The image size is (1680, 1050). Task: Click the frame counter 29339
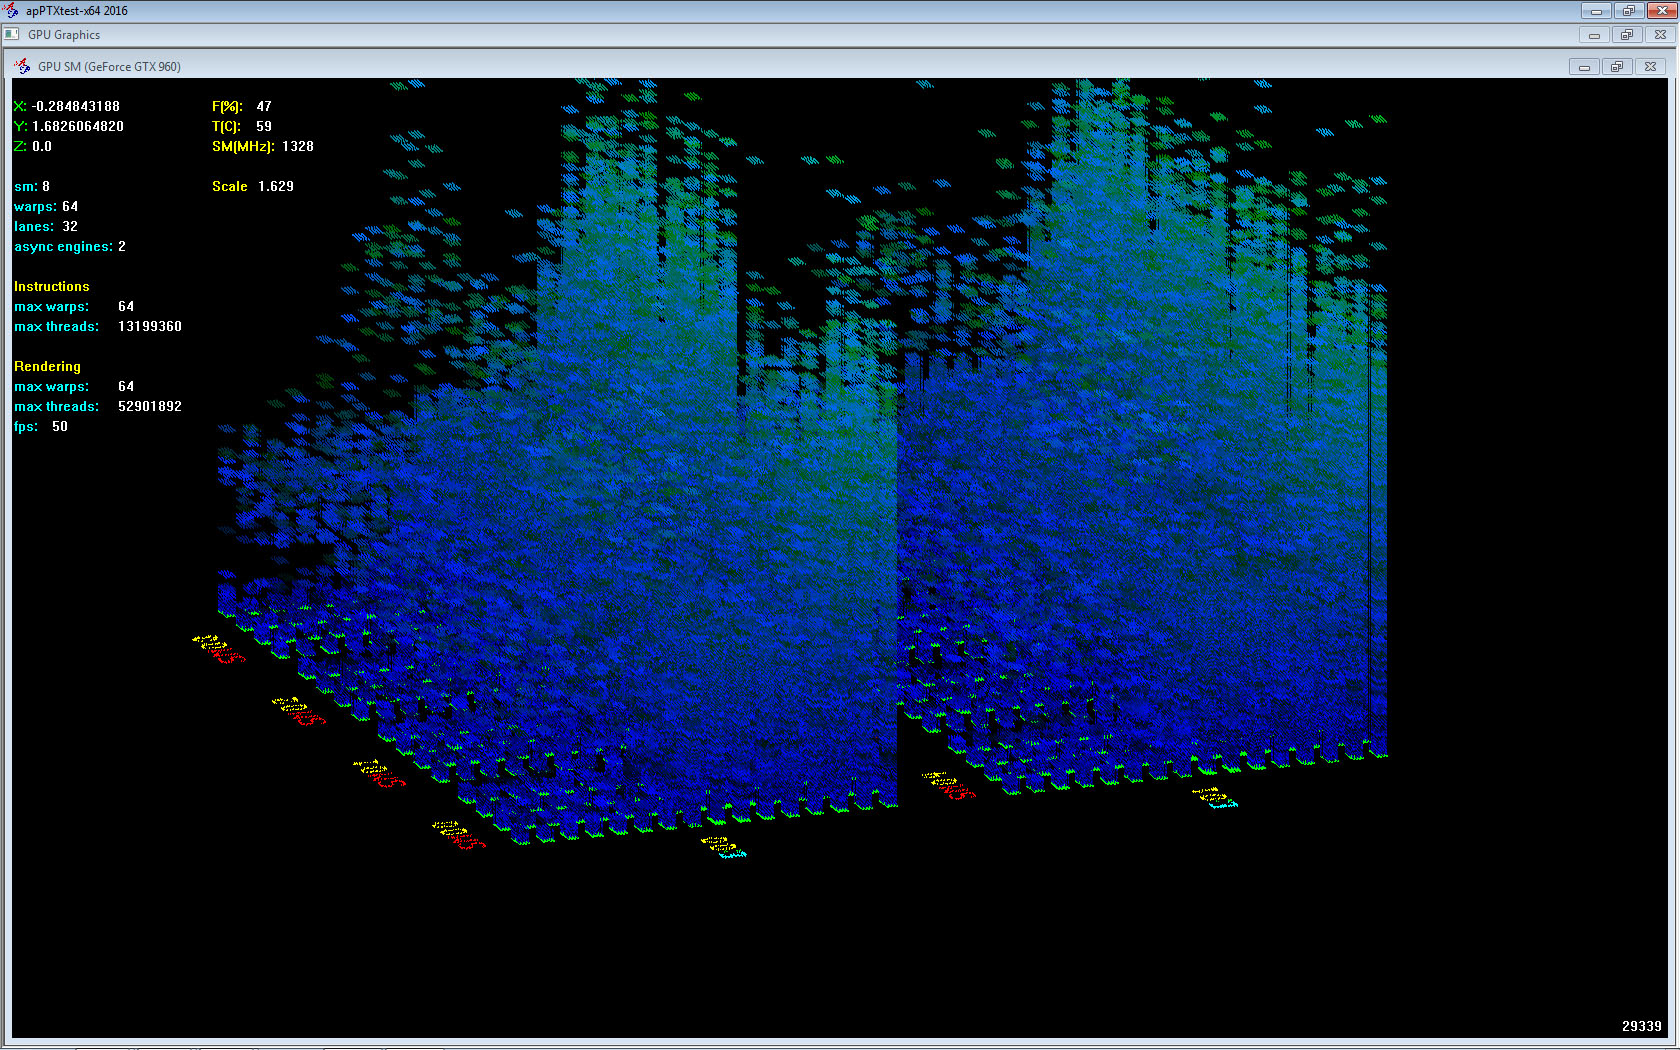1641,1026
